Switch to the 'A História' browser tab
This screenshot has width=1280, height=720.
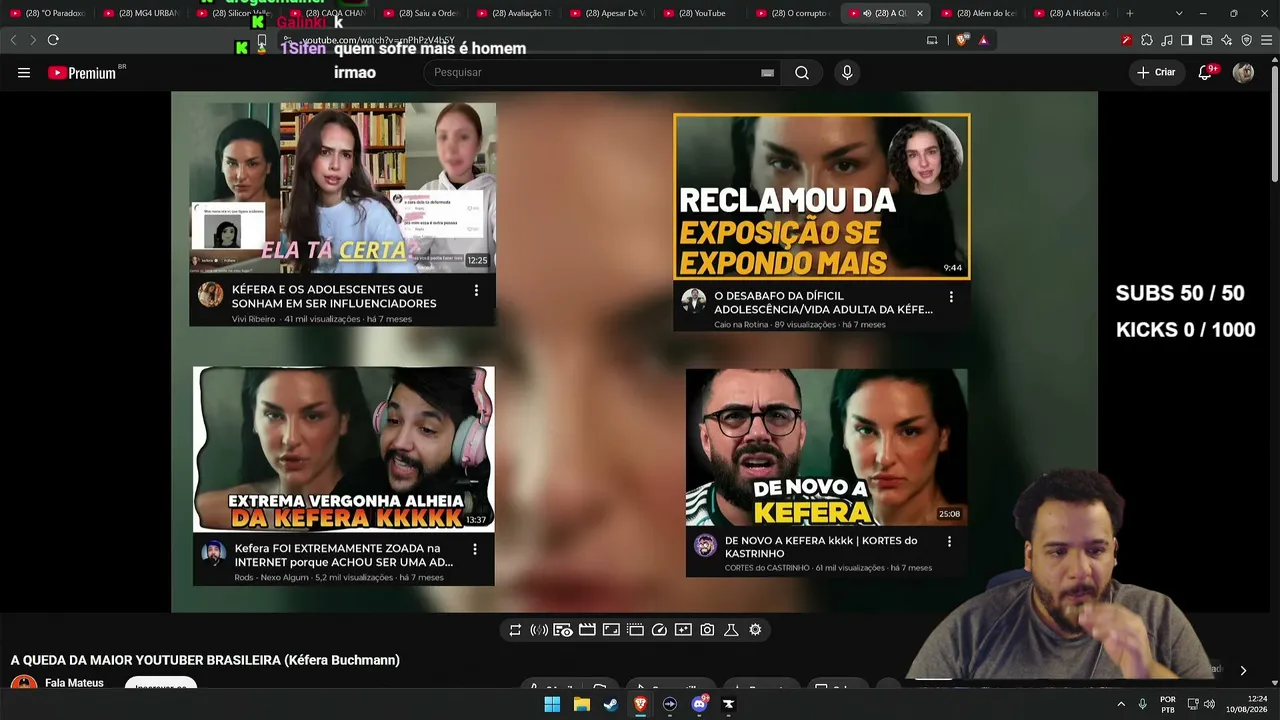tap(1070, 13)
